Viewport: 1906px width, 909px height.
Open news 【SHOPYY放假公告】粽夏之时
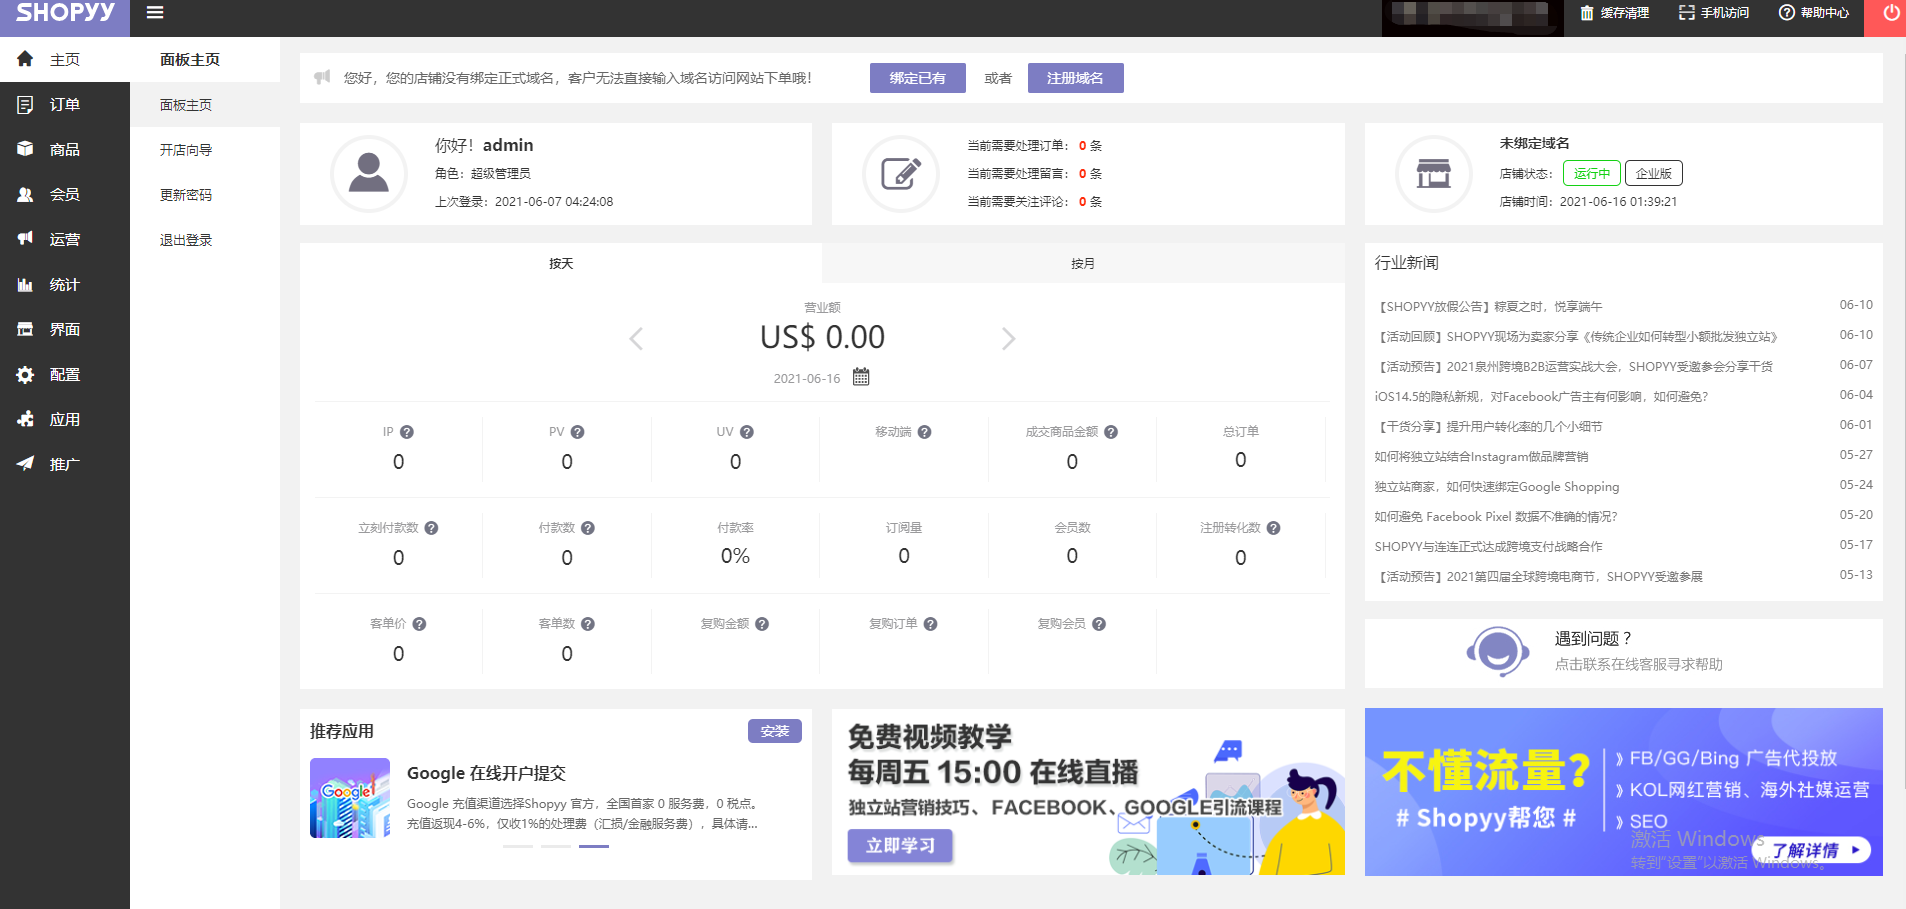(1488, 307)
